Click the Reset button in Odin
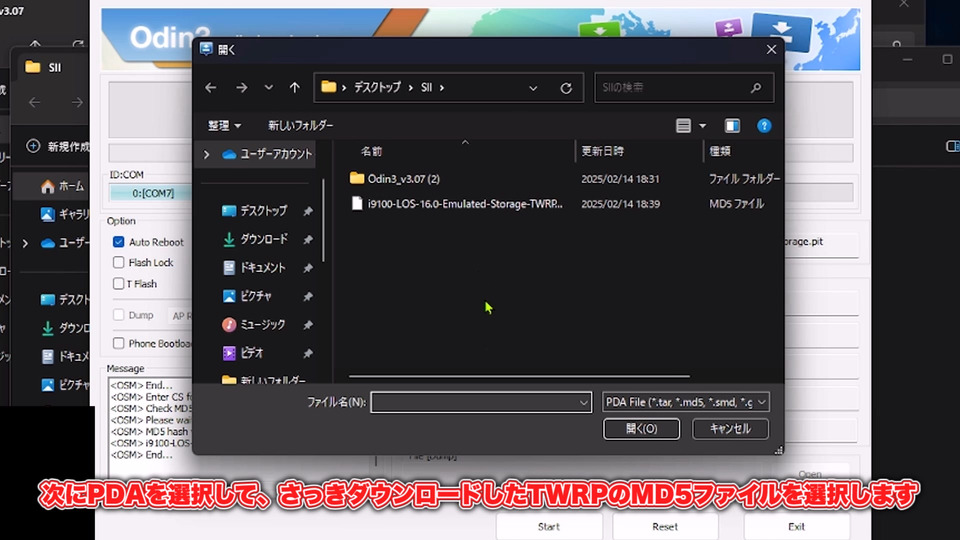 pos(665,527)
